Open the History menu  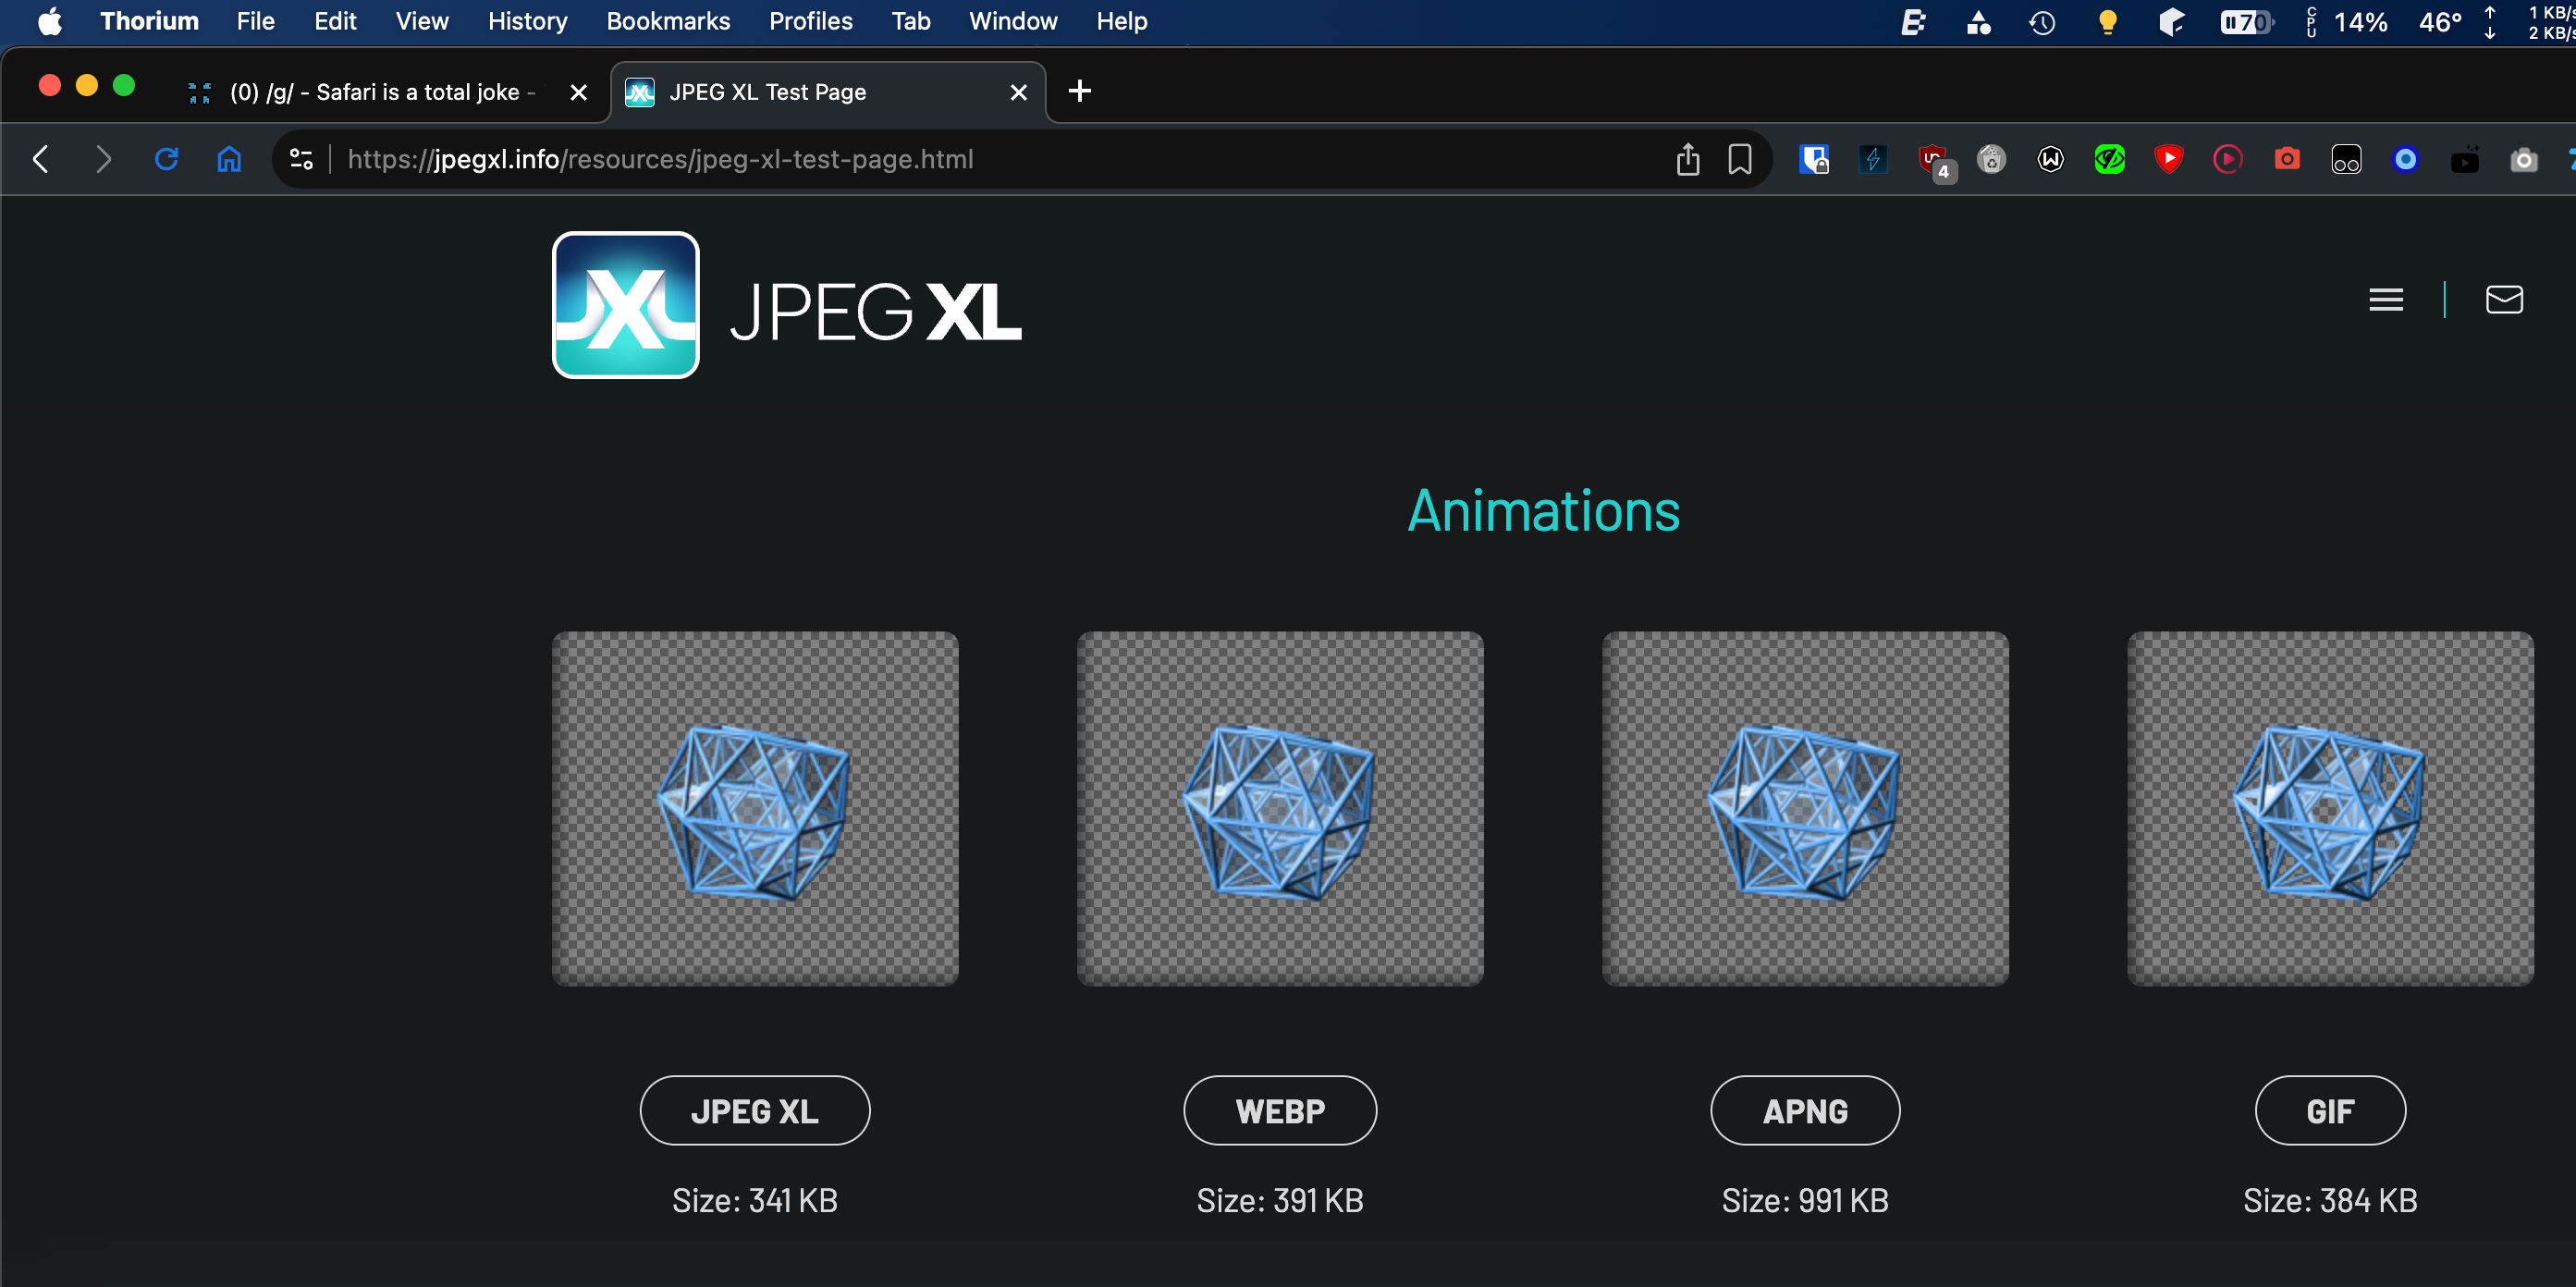[x=527, y=21]
